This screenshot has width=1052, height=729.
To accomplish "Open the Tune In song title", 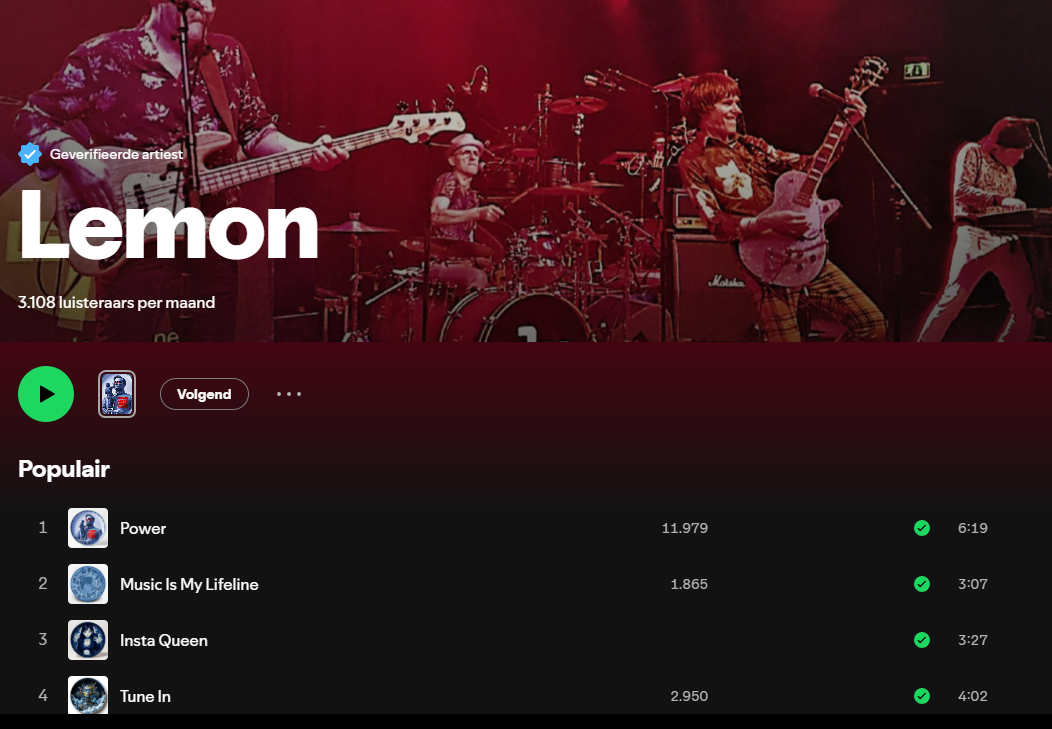I will [146, 696].
